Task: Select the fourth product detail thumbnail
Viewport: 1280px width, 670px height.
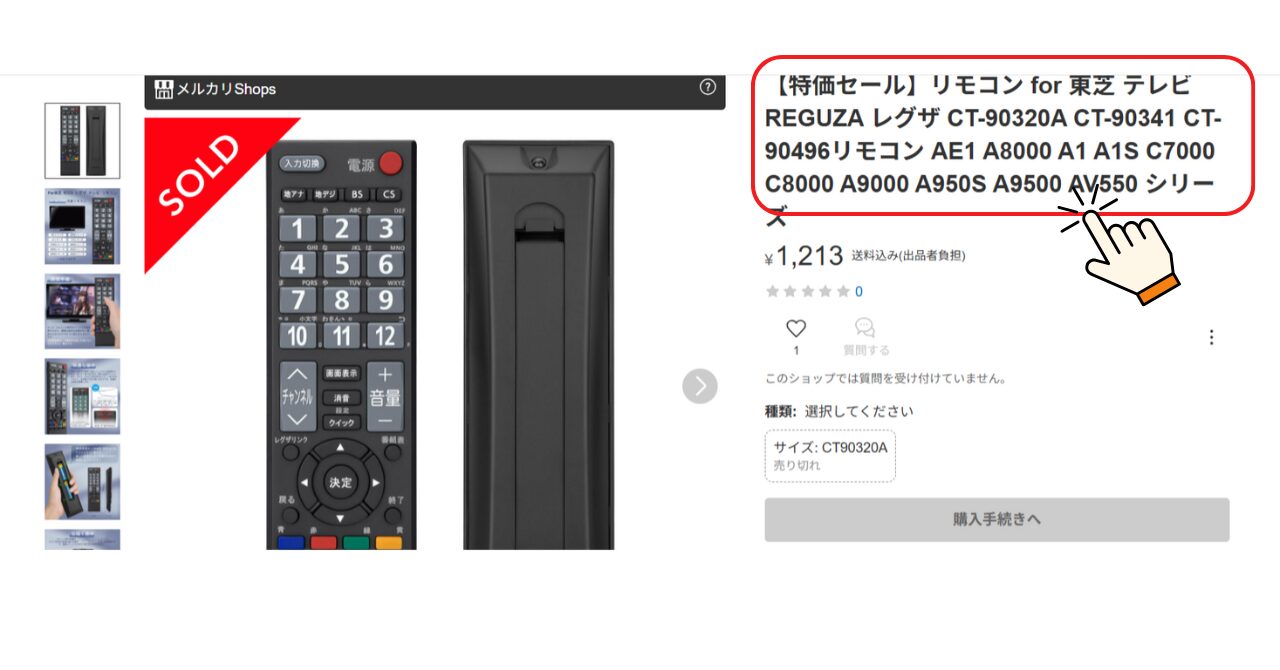Action: click(82, 396)
